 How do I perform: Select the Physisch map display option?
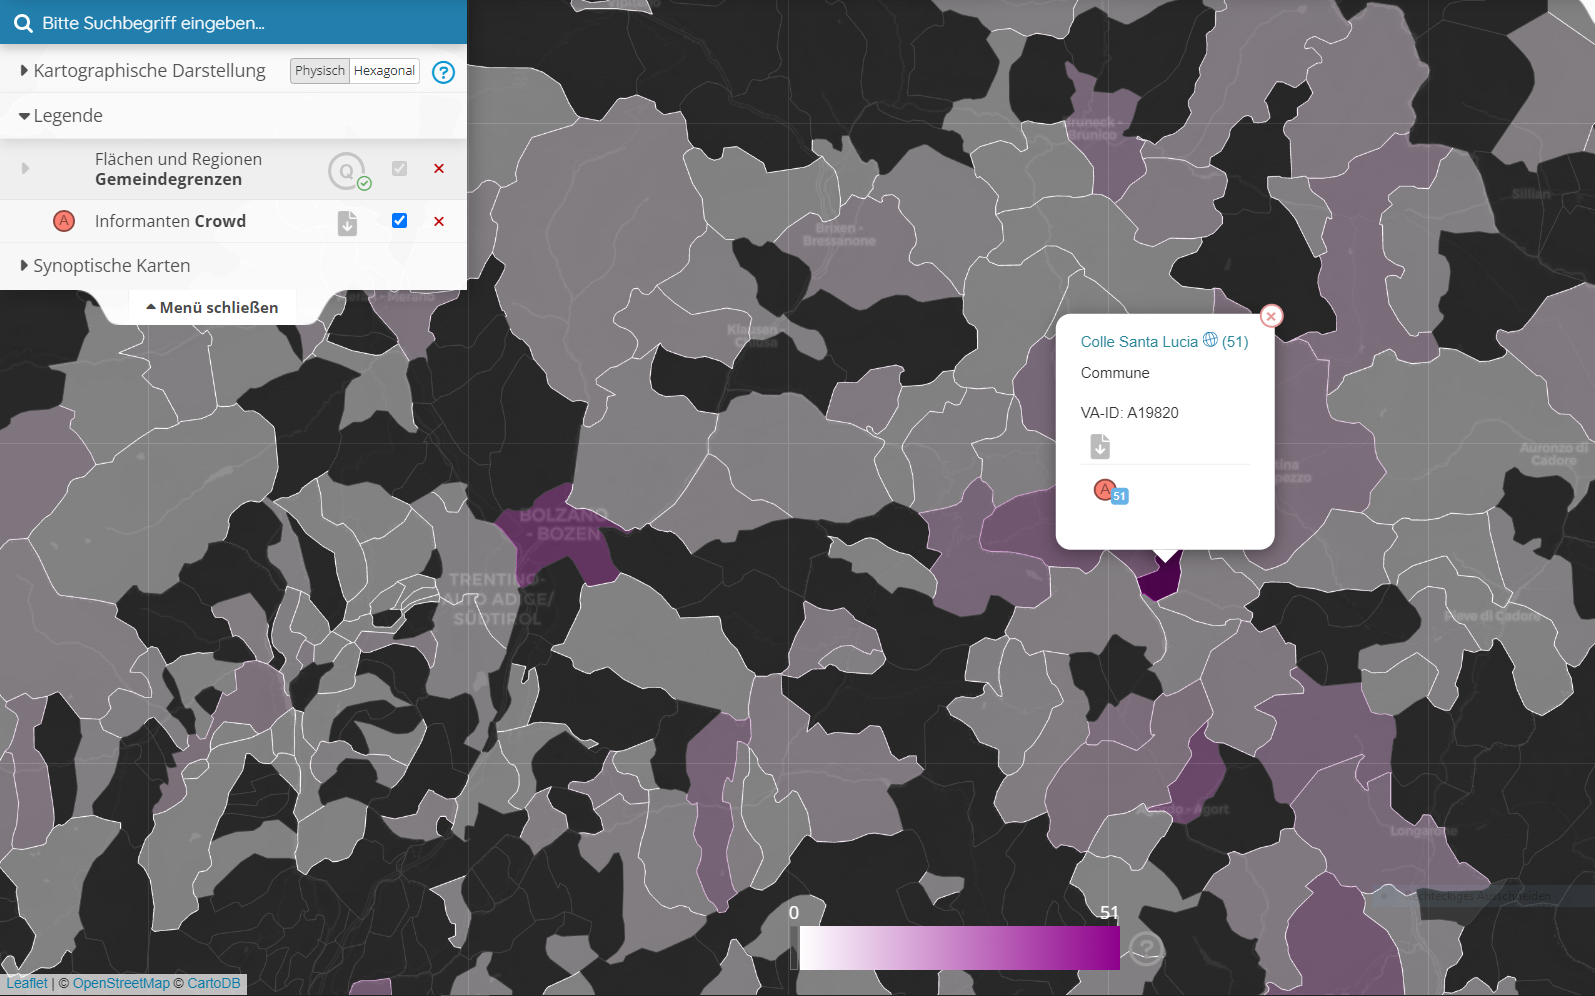click(x=319, y=71)
